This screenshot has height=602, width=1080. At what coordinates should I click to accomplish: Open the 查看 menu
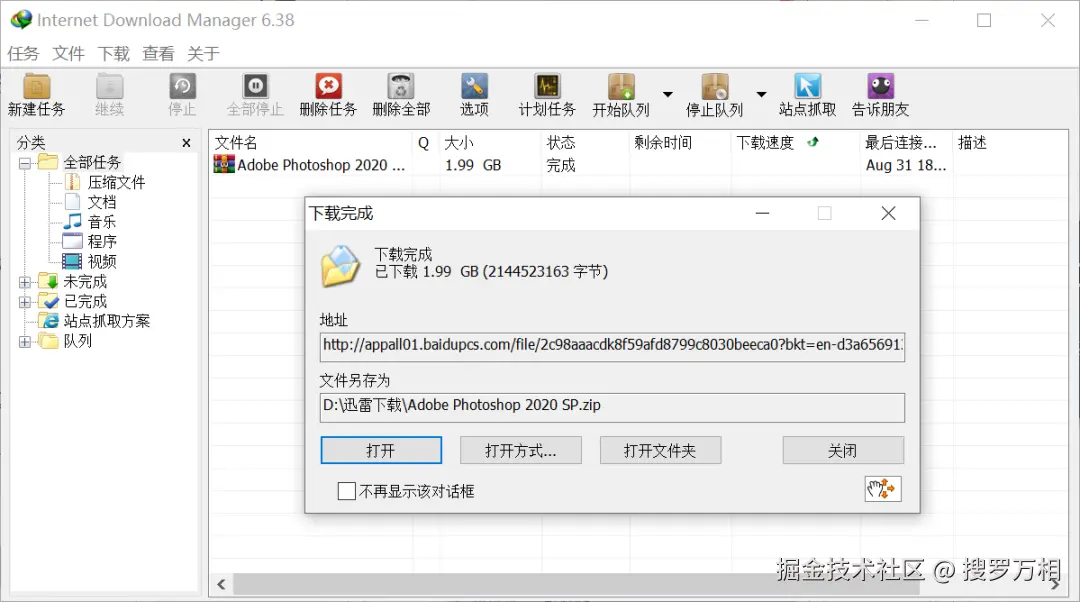[158, 54]
